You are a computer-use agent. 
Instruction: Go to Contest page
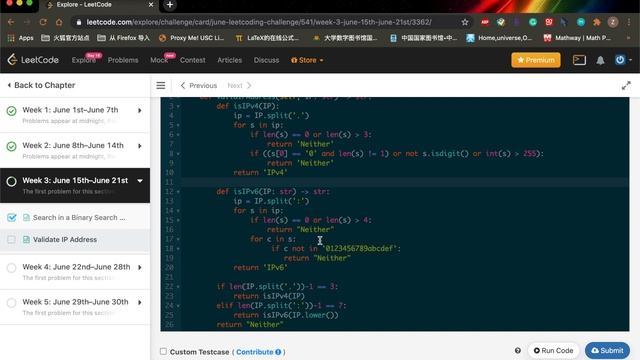193,60
